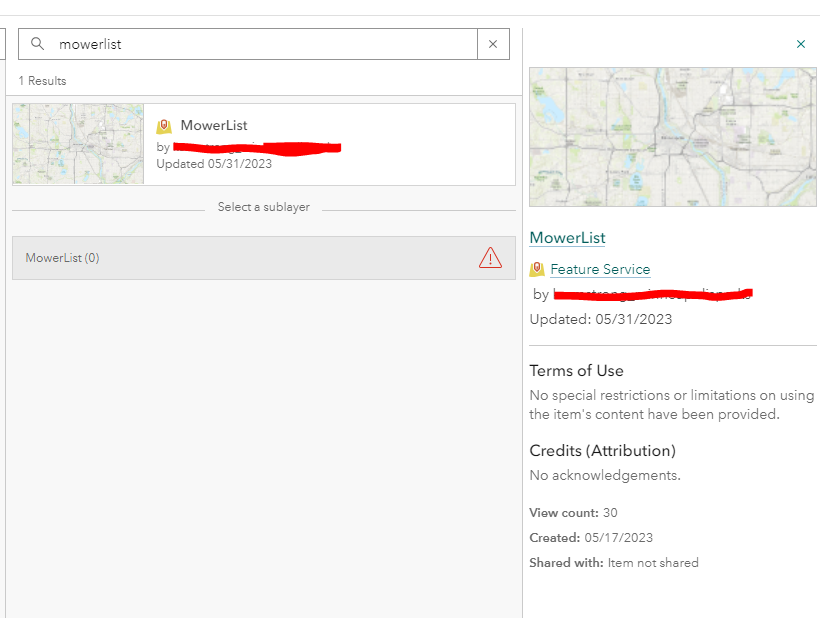Close the item details panel

(801, 44)
